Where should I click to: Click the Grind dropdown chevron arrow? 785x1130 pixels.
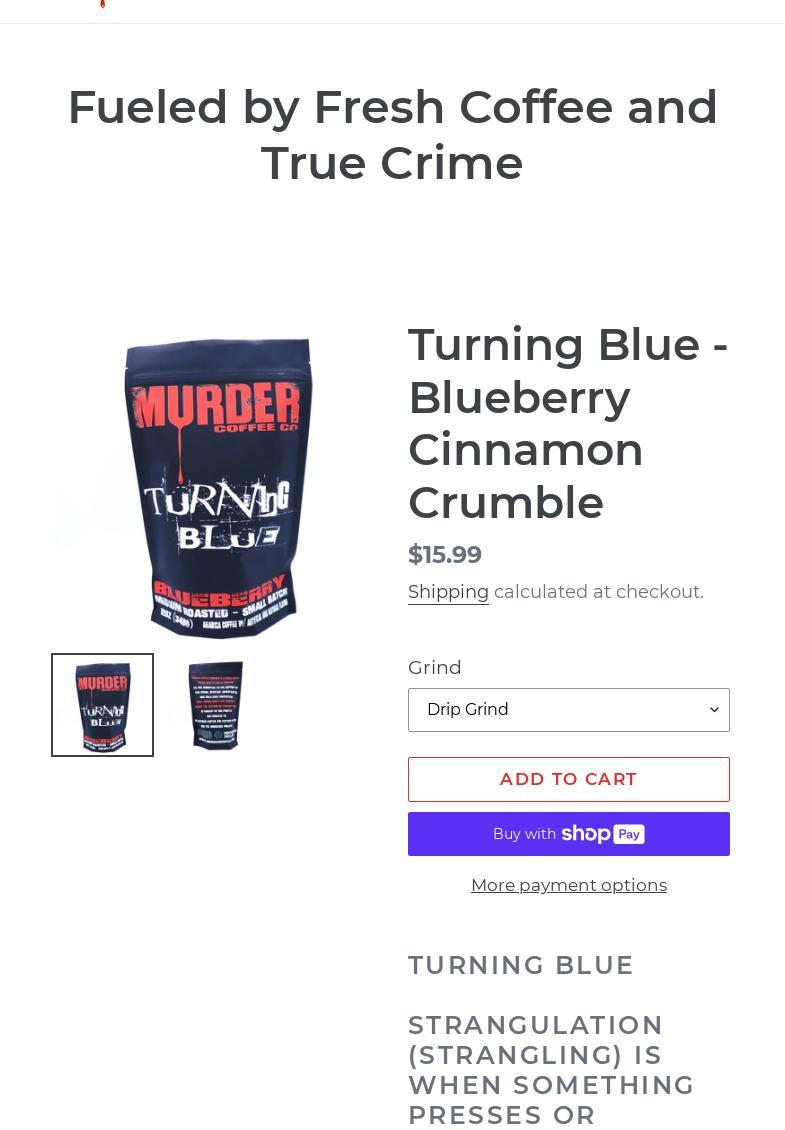tap(714, 710)
